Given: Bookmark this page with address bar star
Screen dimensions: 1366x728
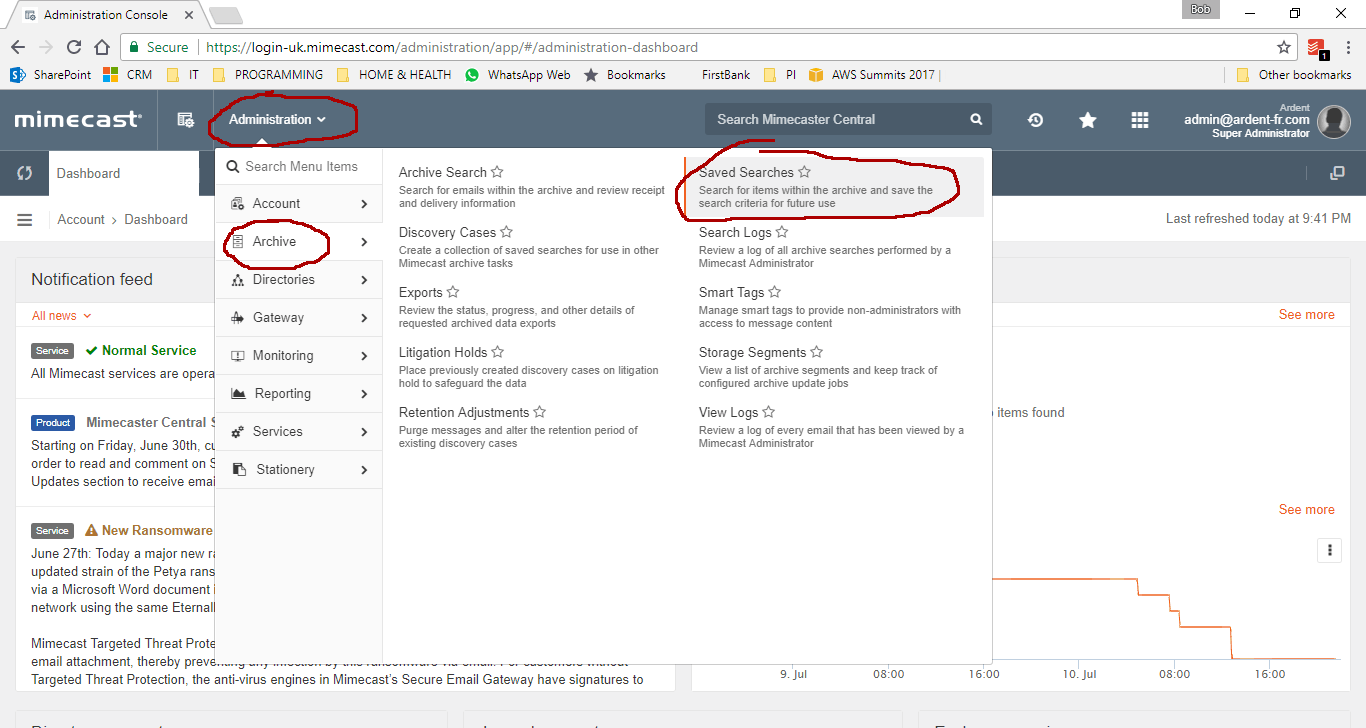Looking at the screenshot, I should click(x=1284, y=47).
